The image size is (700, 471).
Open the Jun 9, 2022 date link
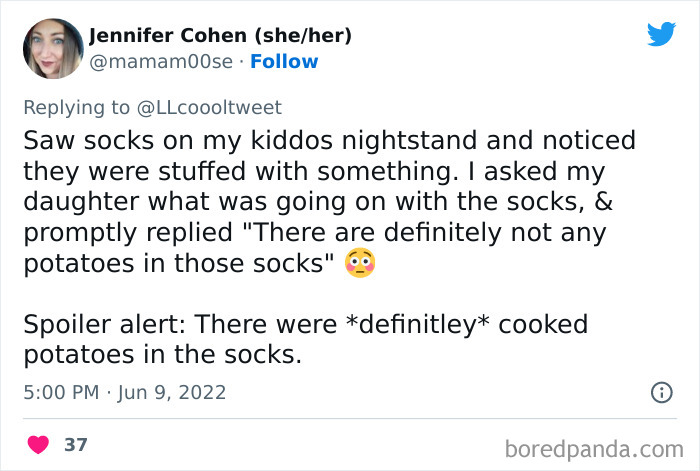click(x=170, y=393)
